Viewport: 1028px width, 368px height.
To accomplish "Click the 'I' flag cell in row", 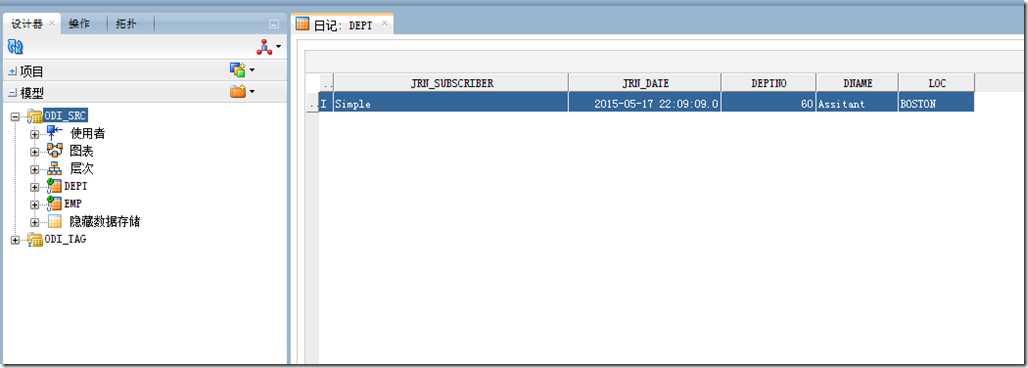I will pyautogui.click(x=326, y=103).
